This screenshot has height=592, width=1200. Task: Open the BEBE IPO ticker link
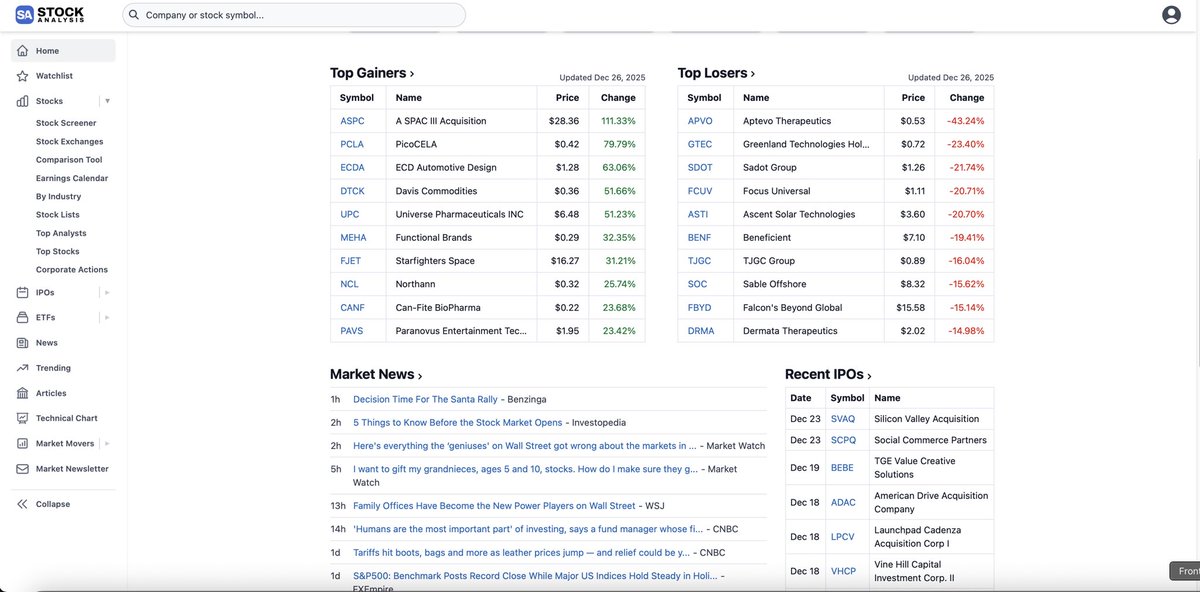click(842, 468)
